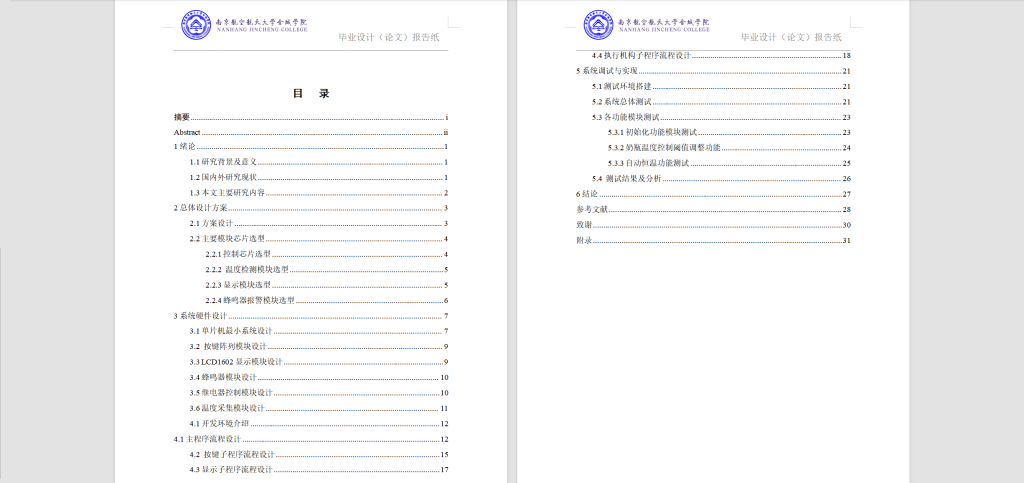Select entry 3.5 继电器控制模块设计
1024x483 pixels.
pyautogui.click(x=319, y=393)
